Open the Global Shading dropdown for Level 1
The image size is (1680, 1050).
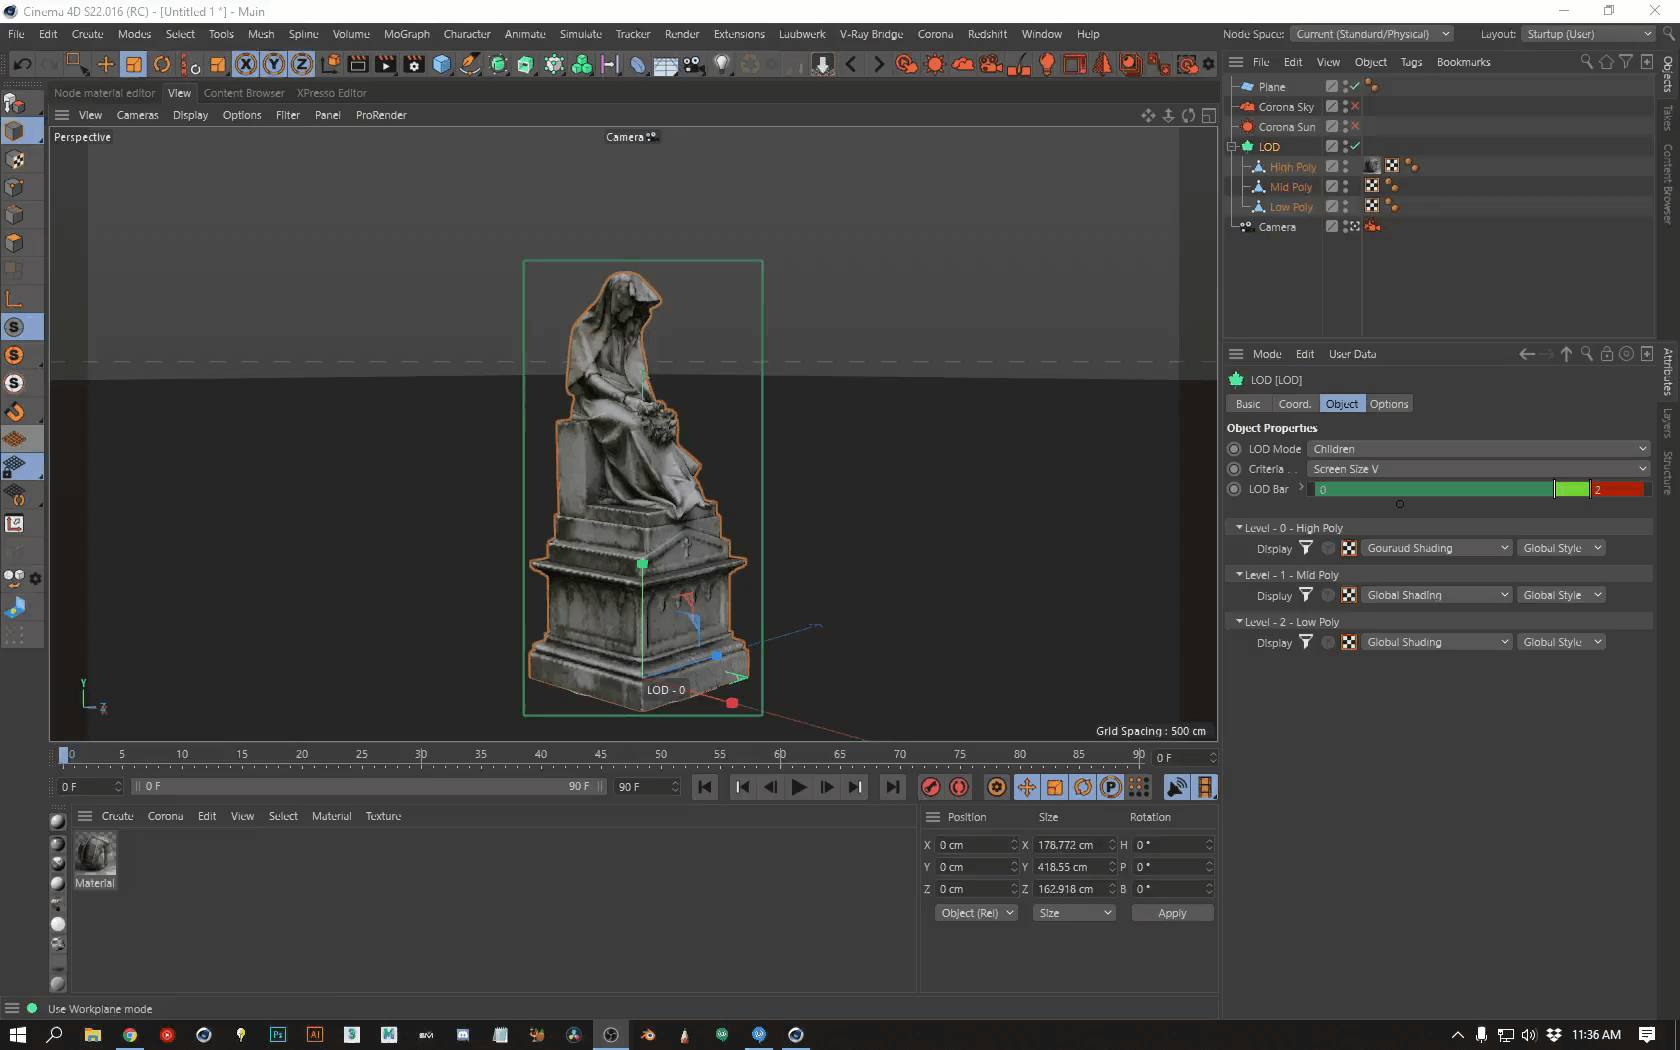click(1437, 595)
